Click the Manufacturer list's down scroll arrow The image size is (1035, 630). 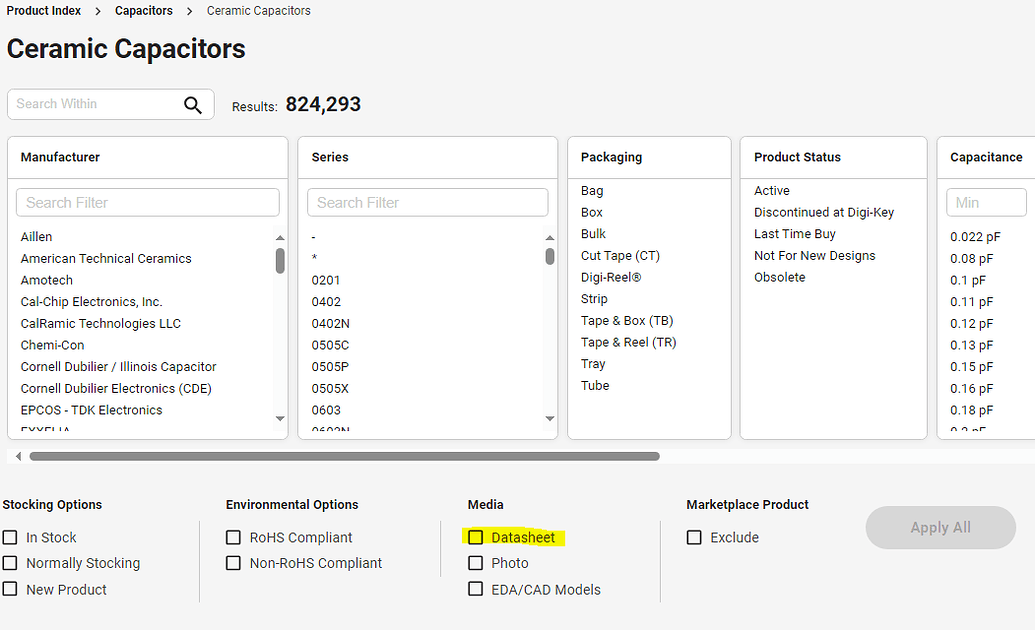[x=279, y=420]
